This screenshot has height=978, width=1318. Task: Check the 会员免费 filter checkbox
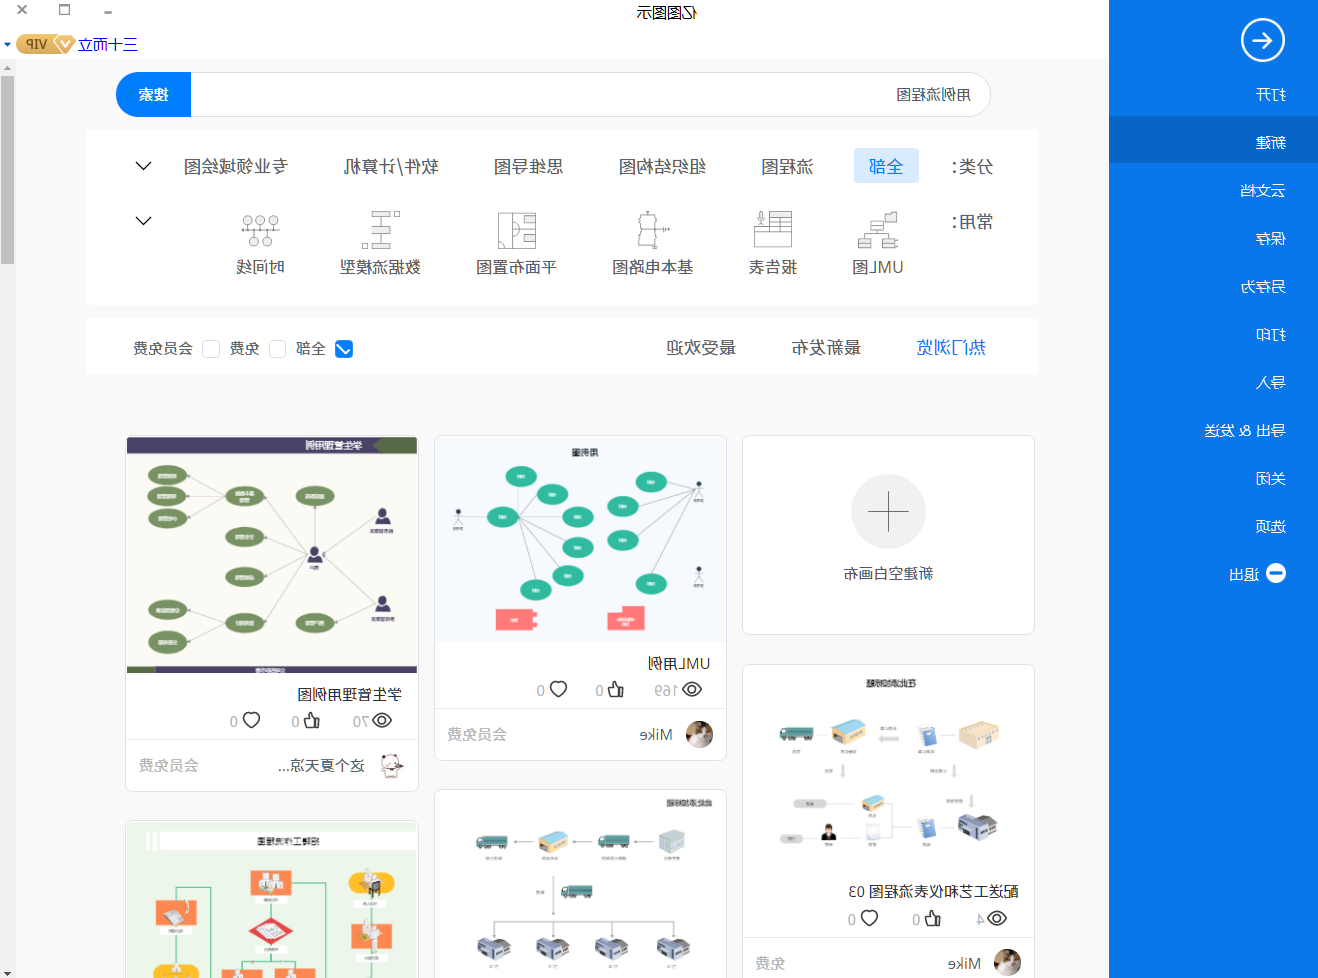click(x=211, y=349)
